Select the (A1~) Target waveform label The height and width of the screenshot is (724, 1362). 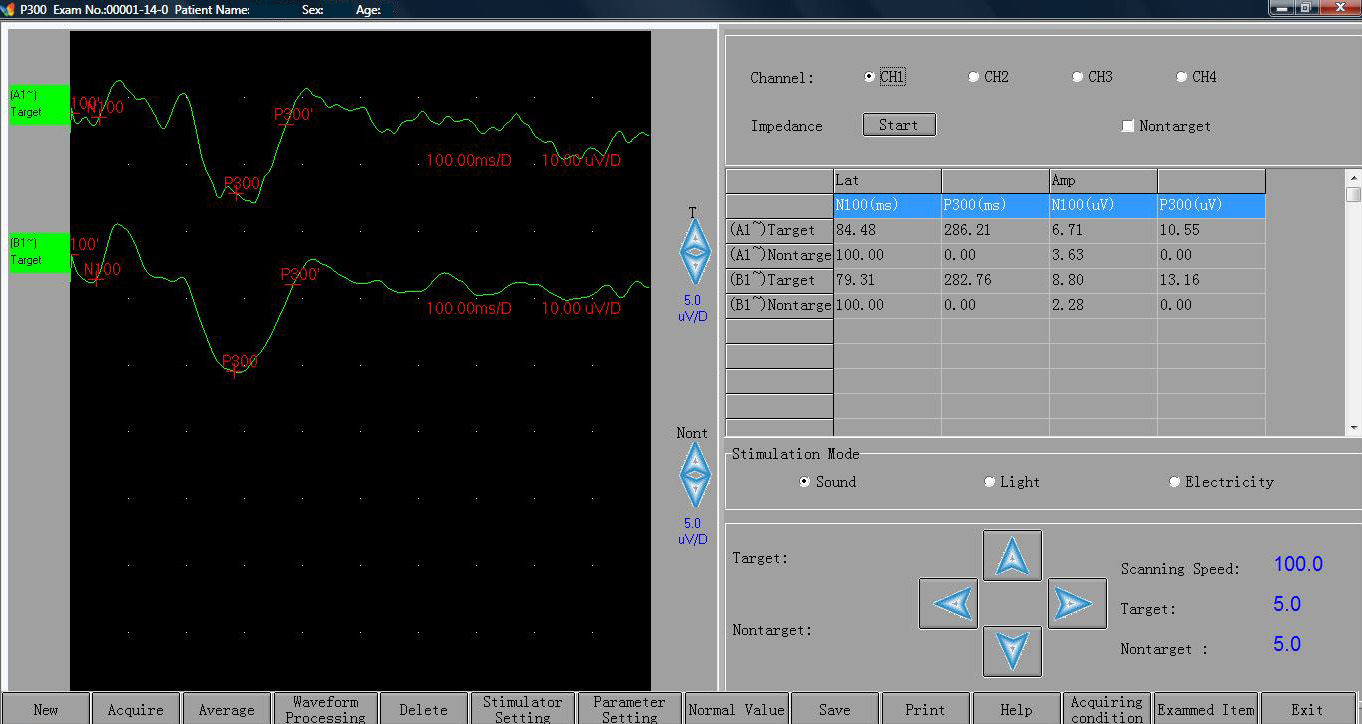point(39,104)
